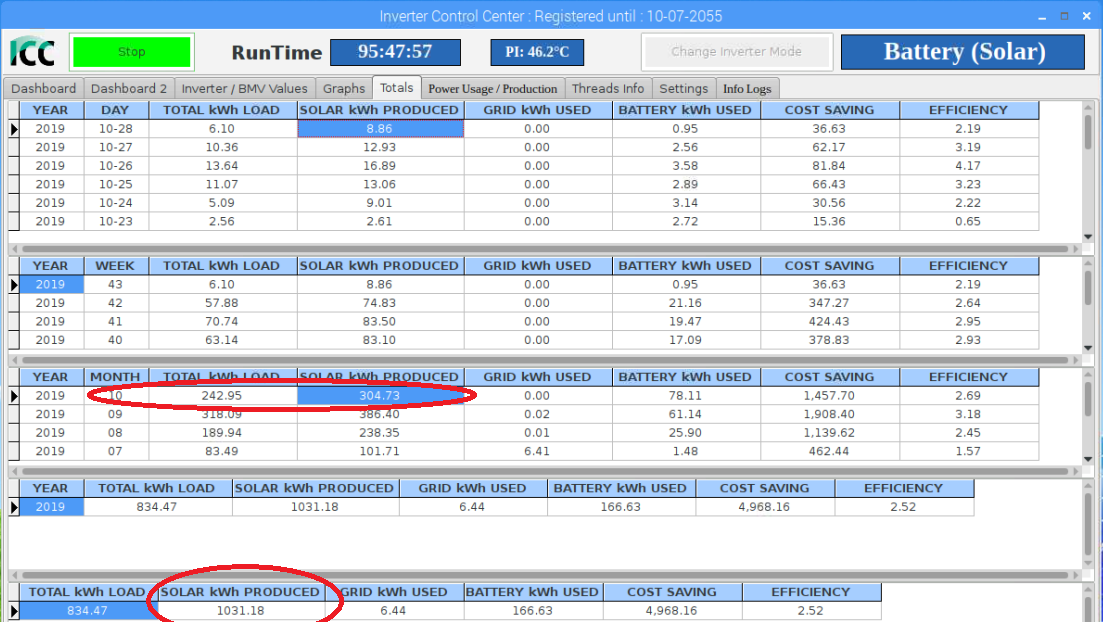Viewport: 1103px width, 622px height.
Task: Open the Power Usage / Production tab
Action: tap(492, 88)
